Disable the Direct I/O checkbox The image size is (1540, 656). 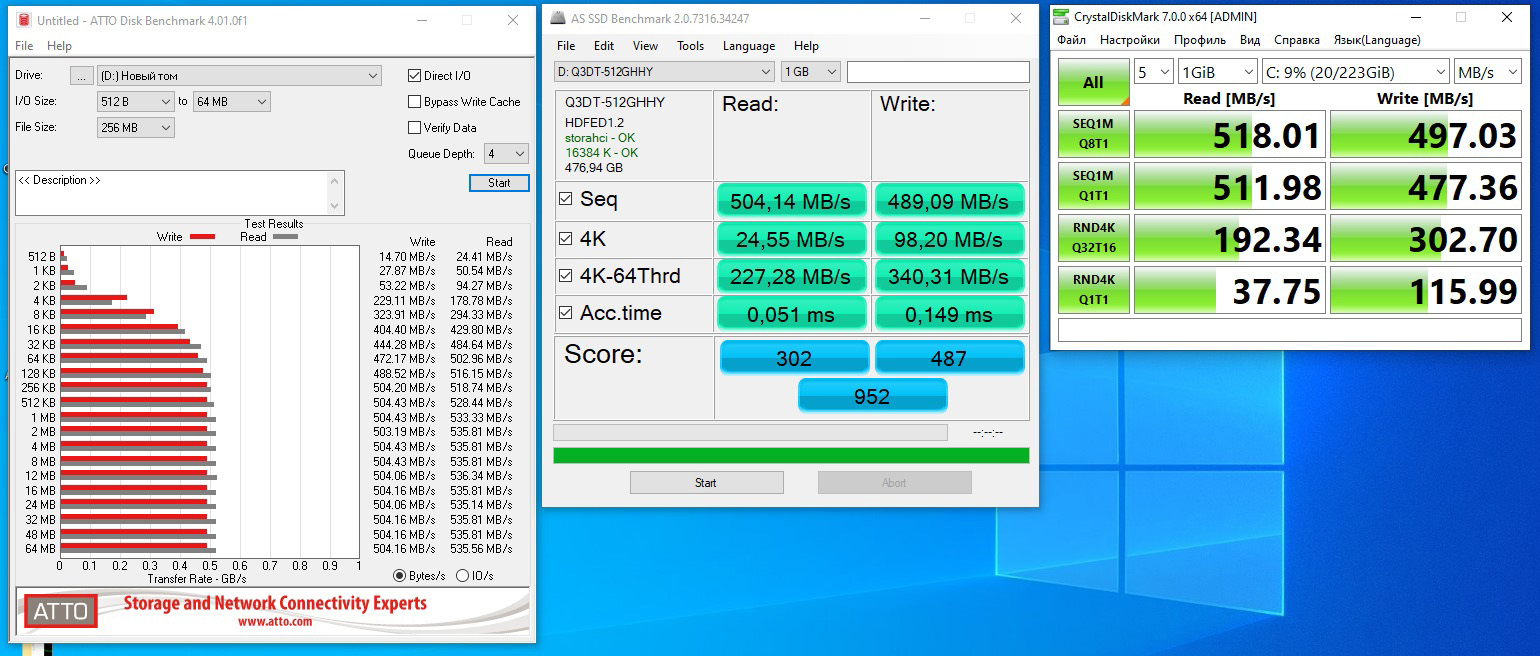pyautogui.click(x=415, y=76)
